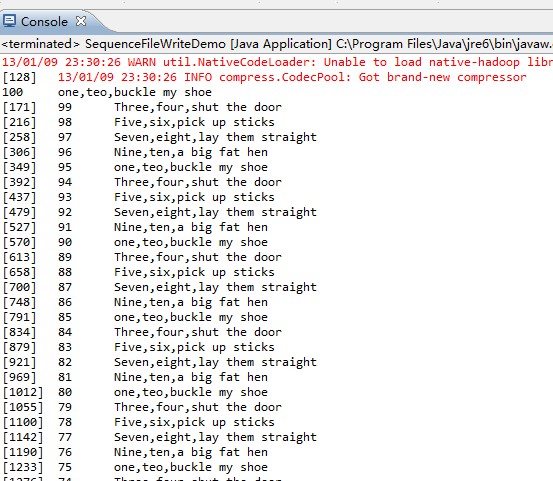Click the row with position [658]
The image size is (553, 481).
[x=139, y=272]
